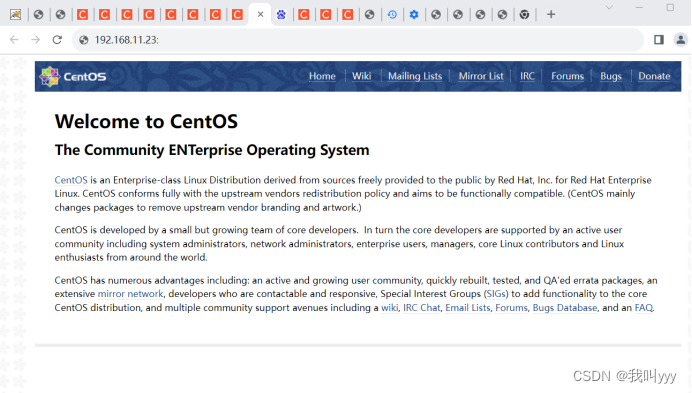Close the active tab
The image size is (692, 393).
point(260,15)
